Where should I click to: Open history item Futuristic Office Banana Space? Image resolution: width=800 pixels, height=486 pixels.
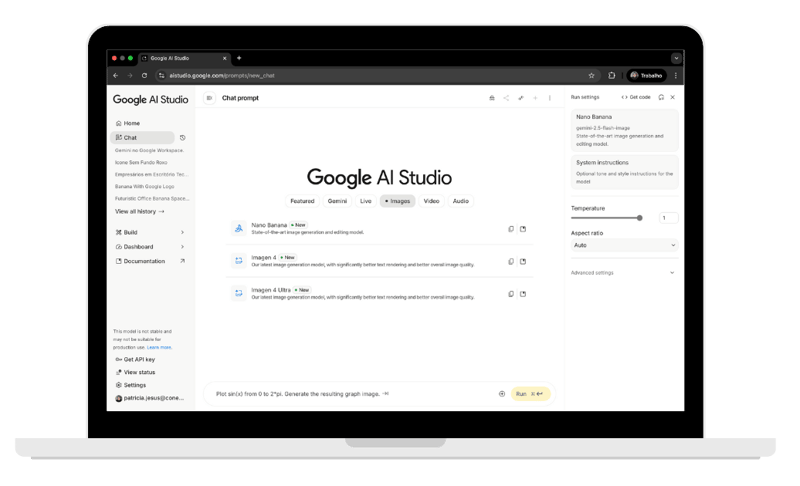(x=152, y=198)
